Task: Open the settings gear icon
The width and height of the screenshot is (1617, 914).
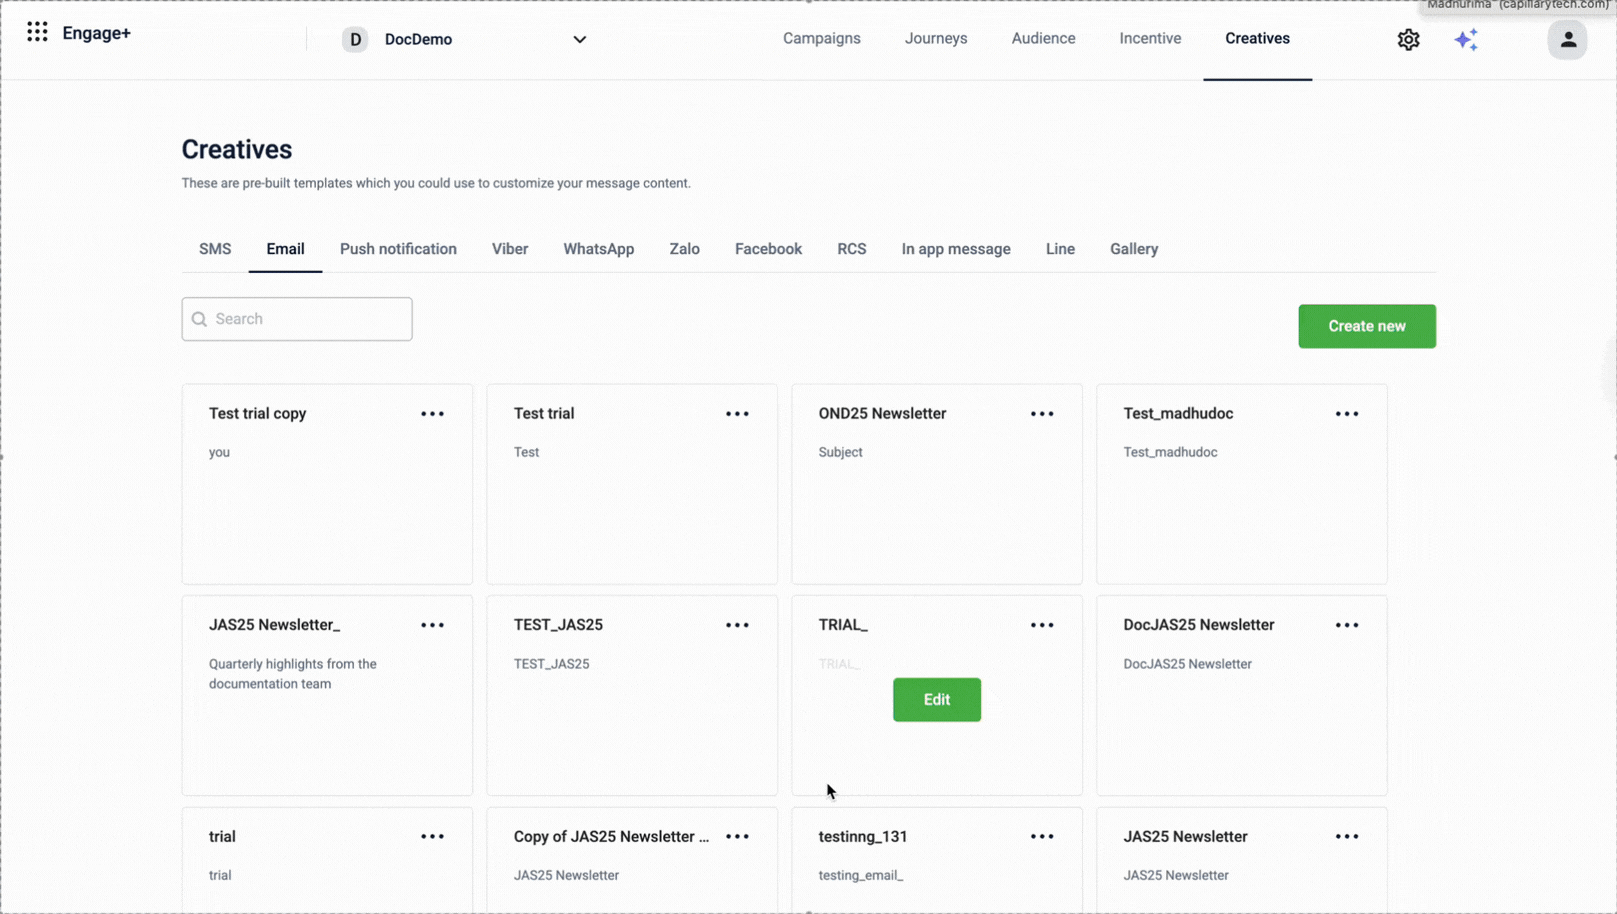Action: [x=1408, y=39]
